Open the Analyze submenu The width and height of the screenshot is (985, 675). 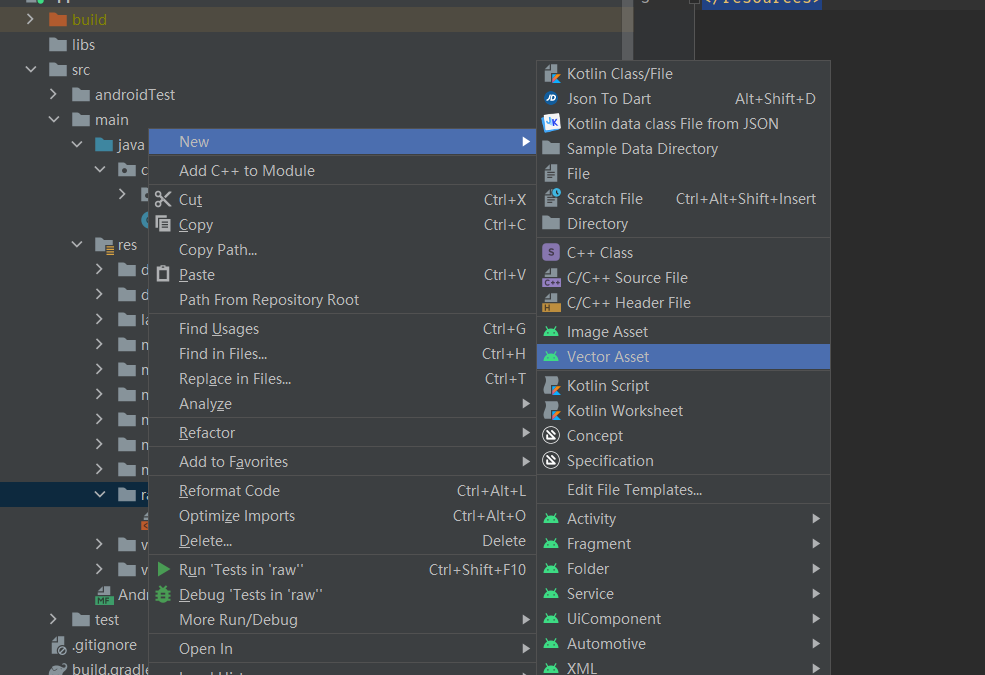(x=342, y=404)
